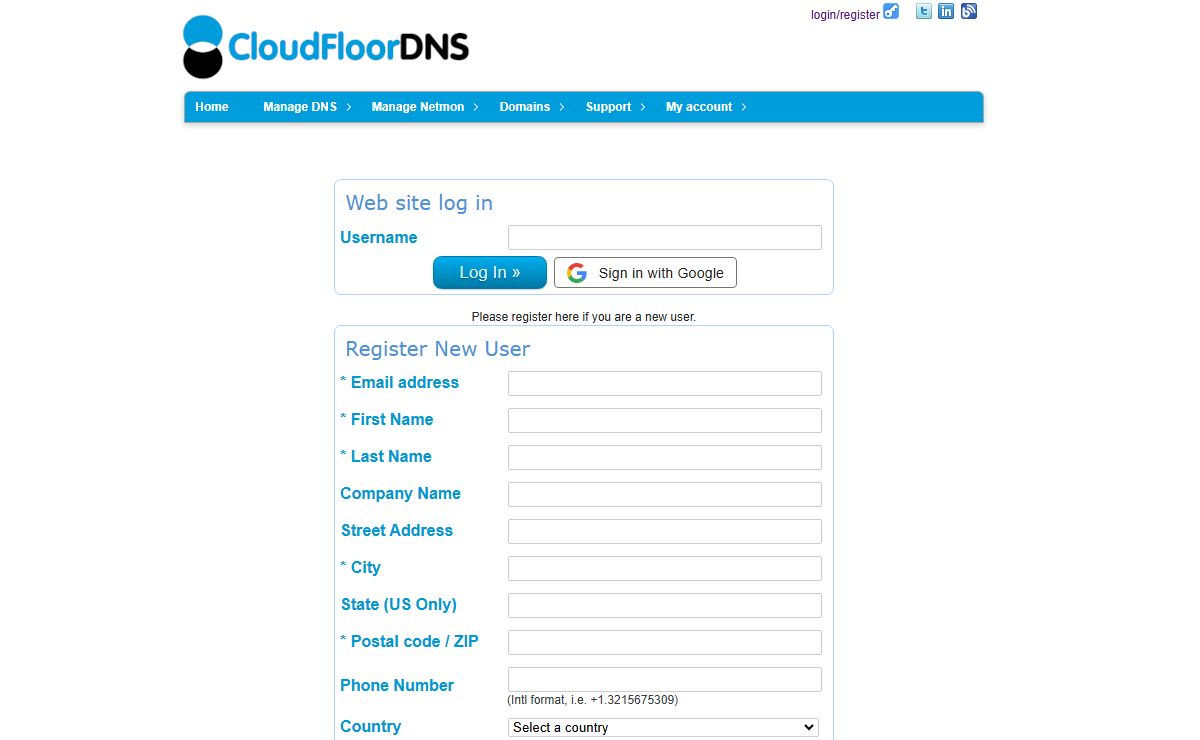Viewport: 1200px width, 740px height.
Task: Click the * City label
Action: coord(360,567)
